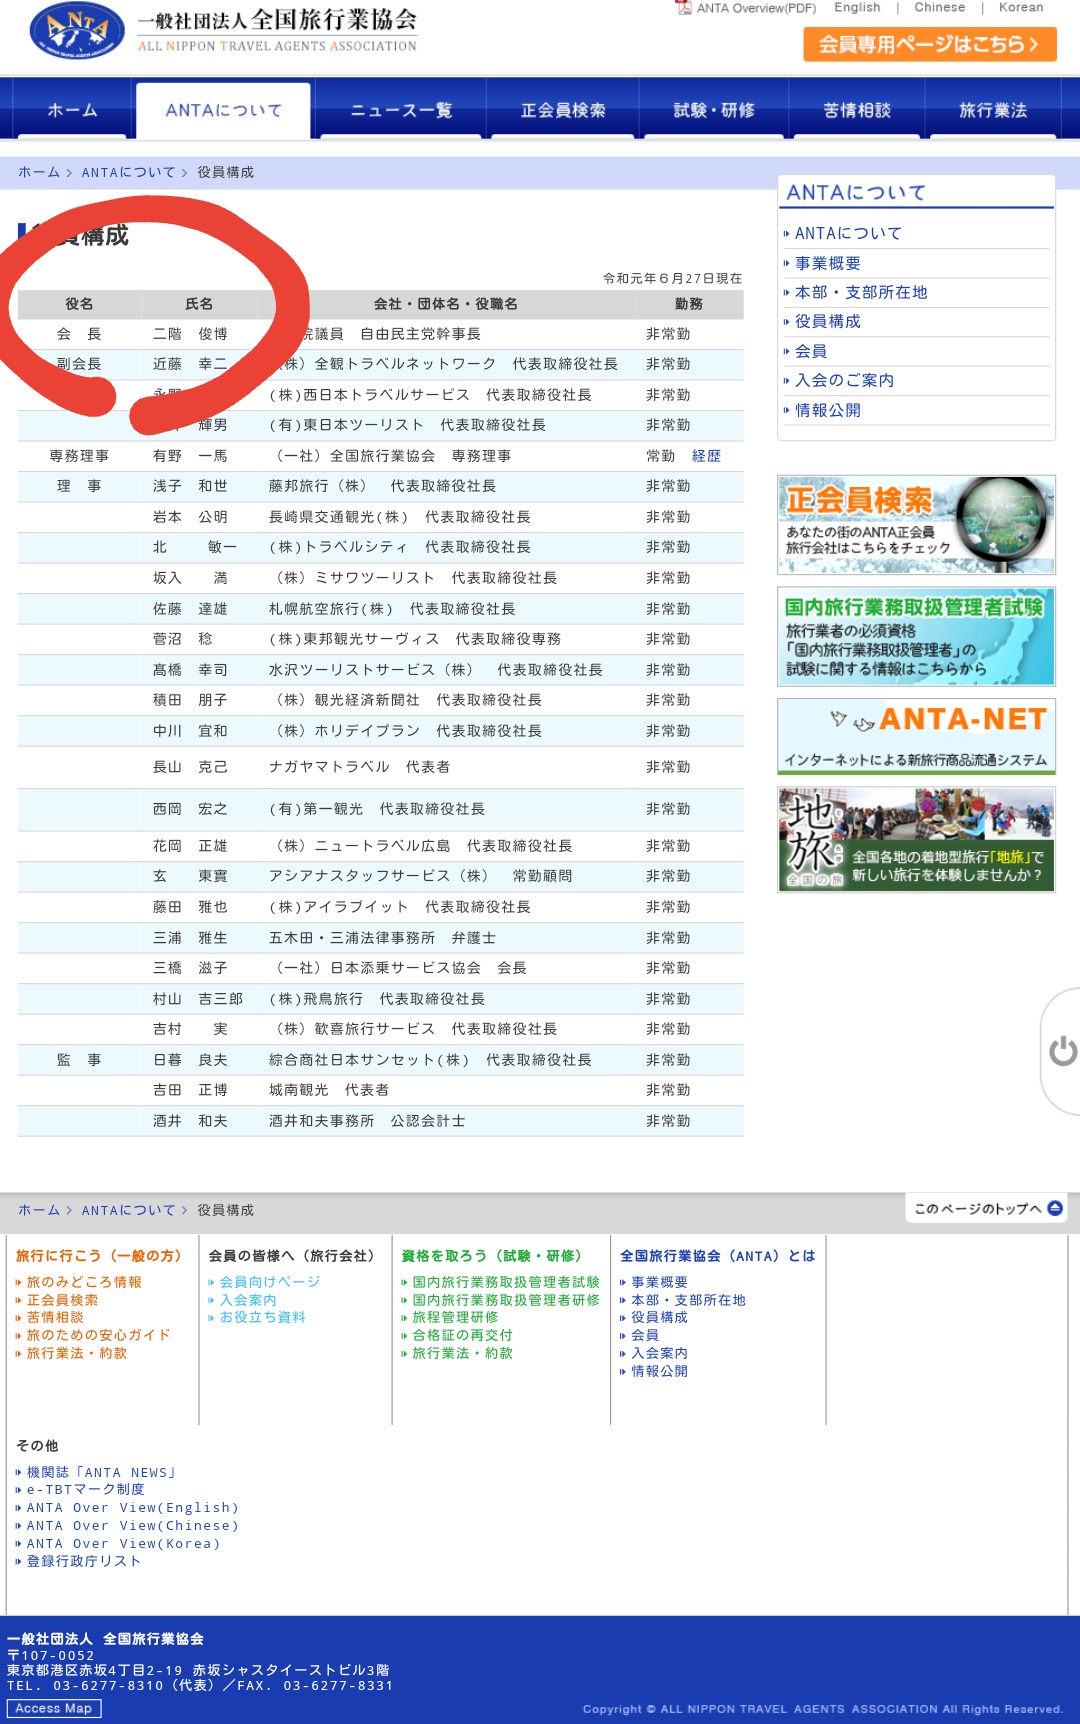
Task: Open お役立ち資料 footer link
Action: pyautogui.click(x=262, y=1317)
